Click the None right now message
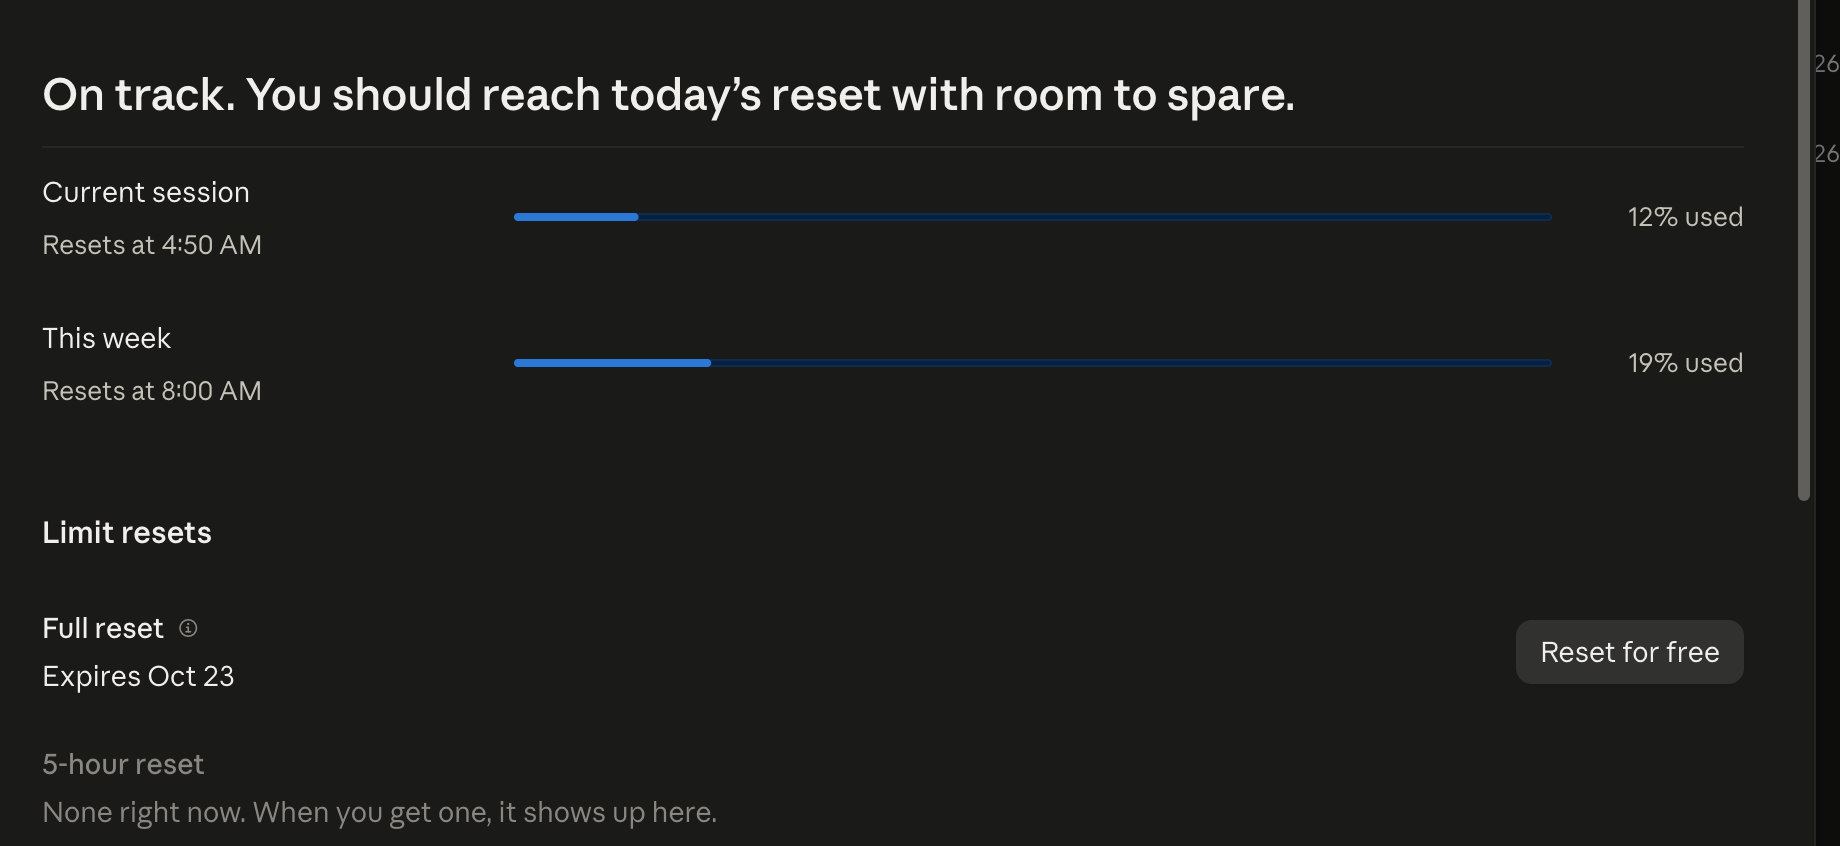This screenshot has height=846, width=1840. click(380, 812)
